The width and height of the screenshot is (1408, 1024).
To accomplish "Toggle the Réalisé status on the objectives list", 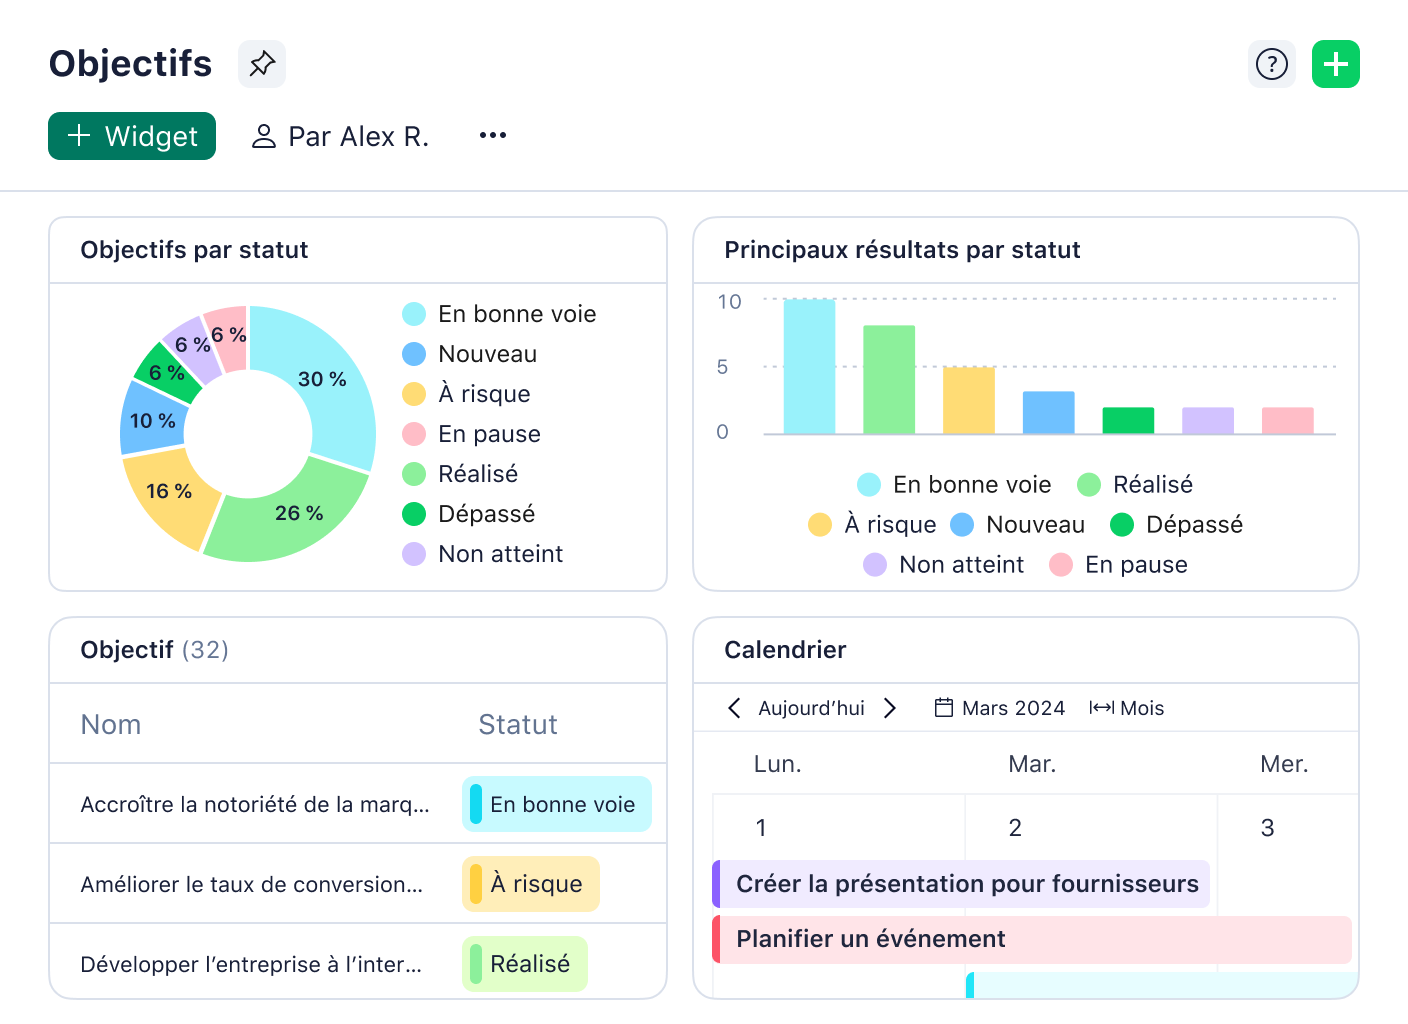I will click(x=524, y=963).
